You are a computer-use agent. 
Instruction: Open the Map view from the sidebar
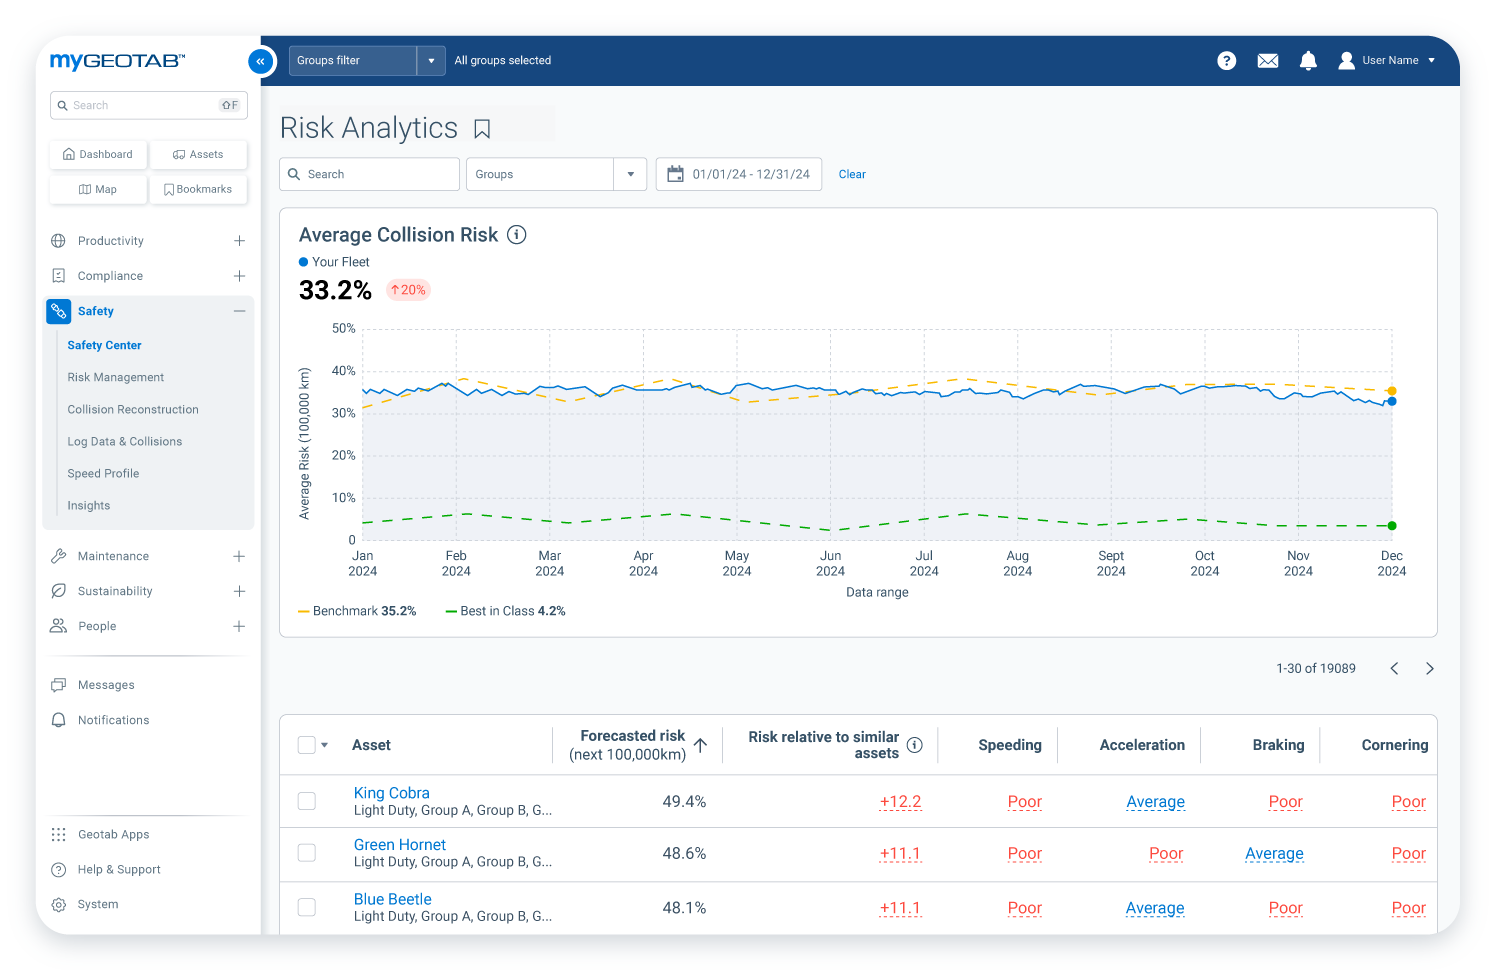coord(97,189)
